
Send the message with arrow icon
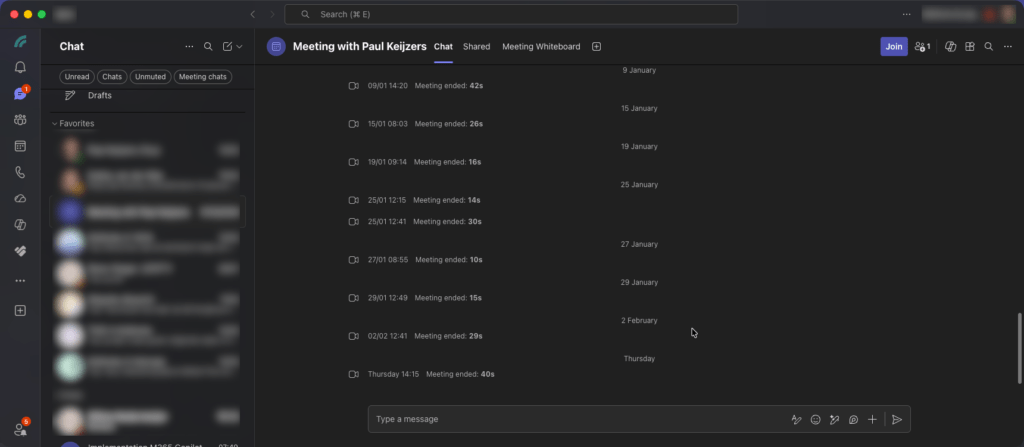coord(897,420)
